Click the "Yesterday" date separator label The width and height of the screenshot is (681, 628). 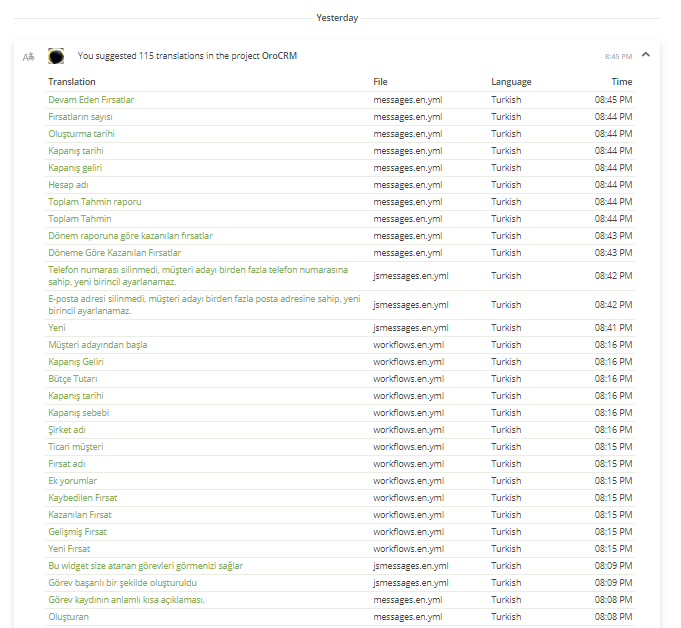337,18
